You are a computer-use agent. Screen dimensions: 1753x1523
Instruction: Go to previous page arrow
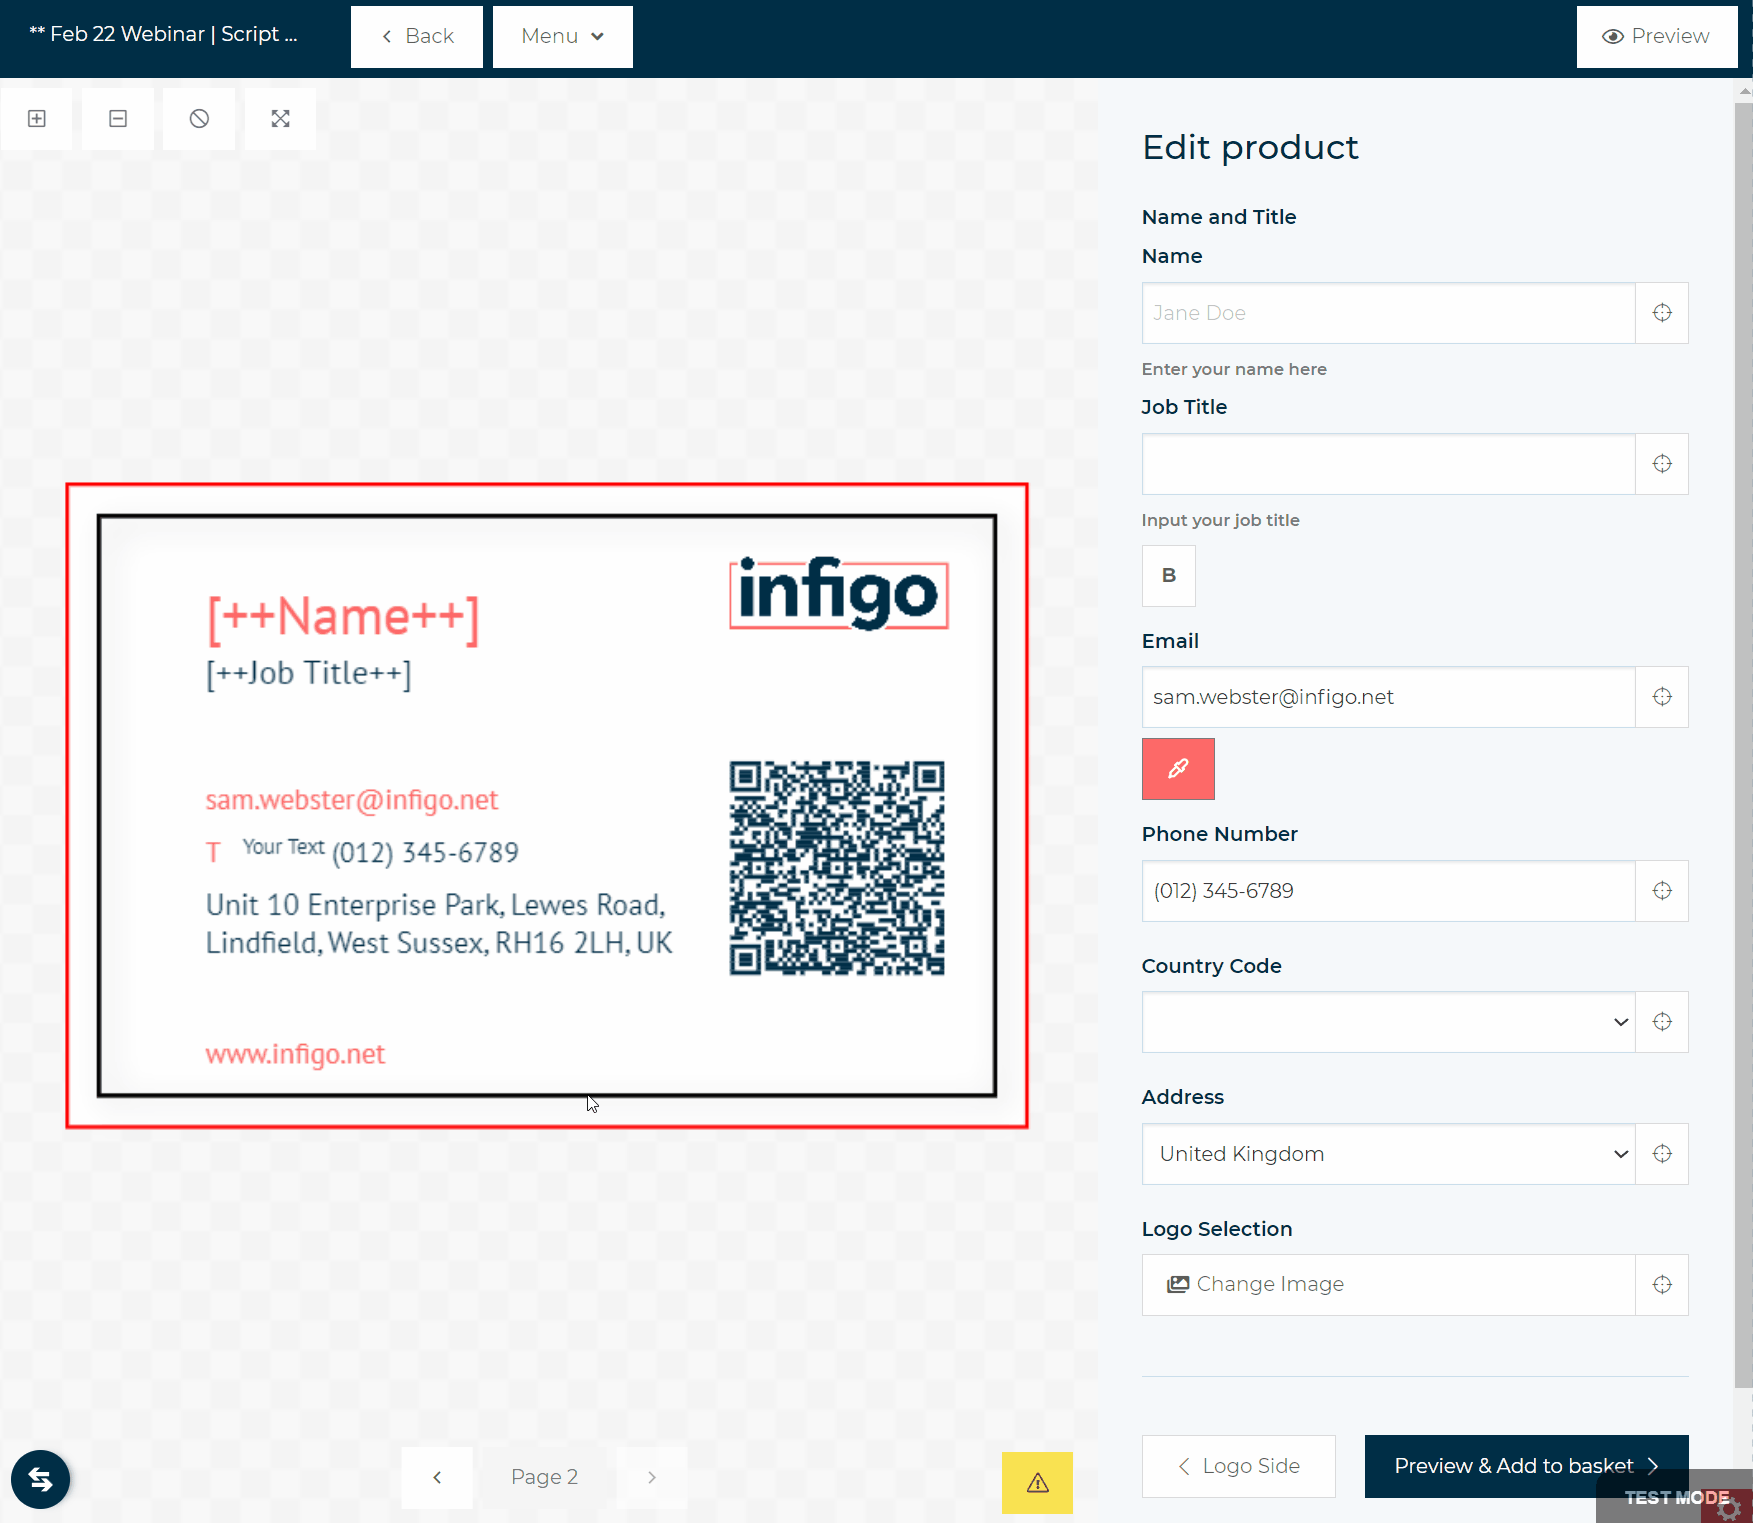(437, 1477)
